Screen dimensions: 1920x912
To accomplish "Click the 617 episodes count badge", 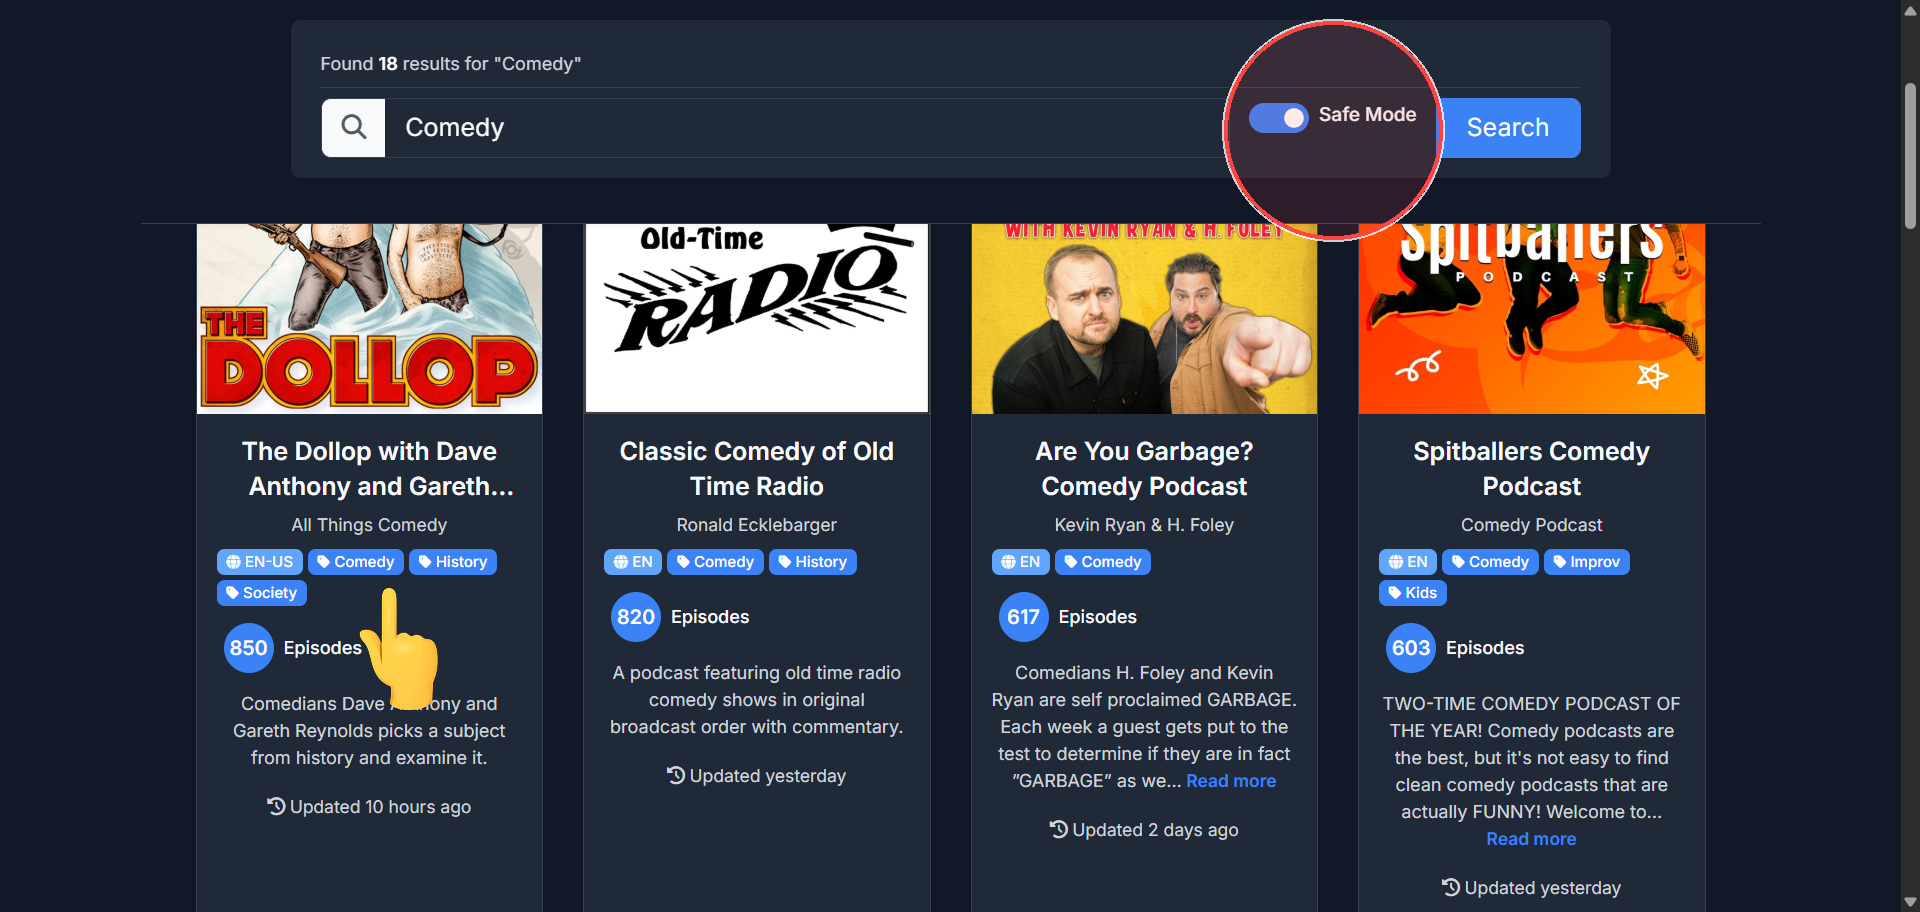I will pyautogui.click(x=1023, y=617).
